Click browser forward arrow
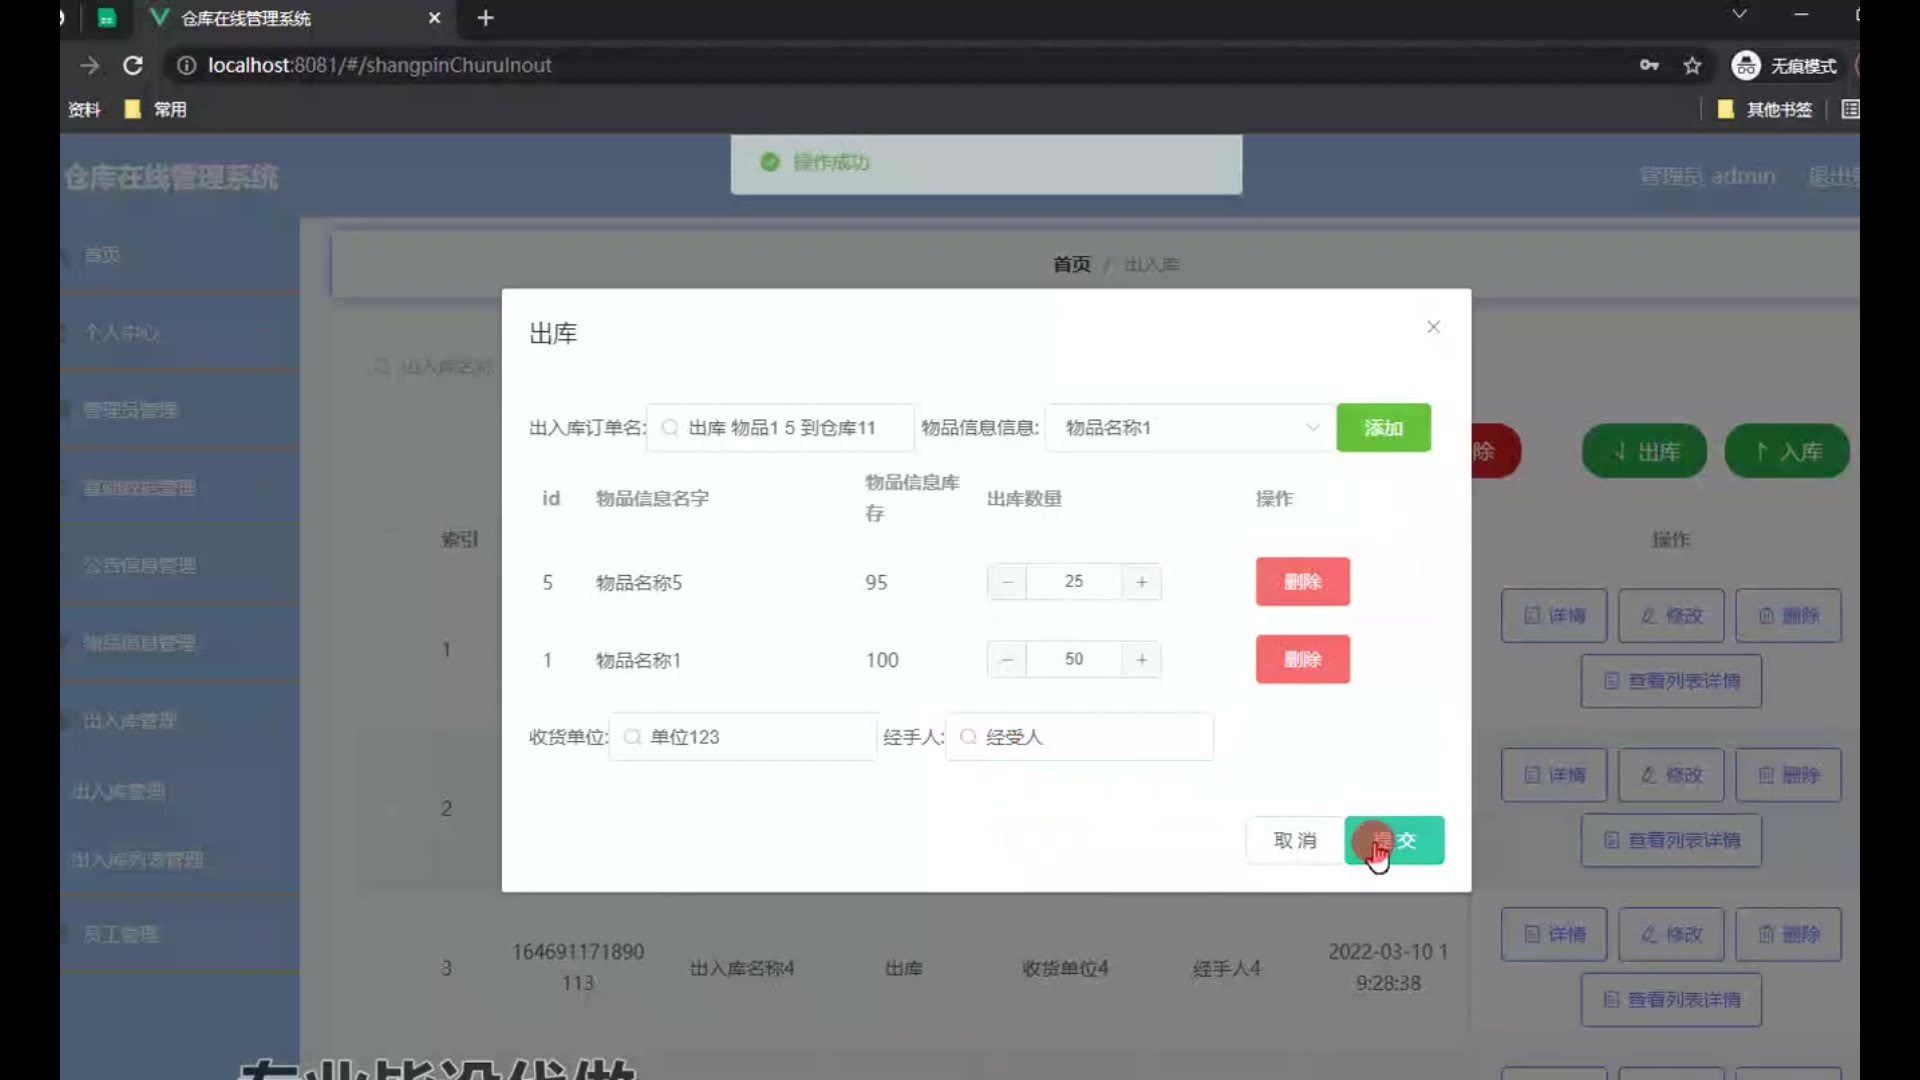1920x1080 pixels. click(90, 65)
